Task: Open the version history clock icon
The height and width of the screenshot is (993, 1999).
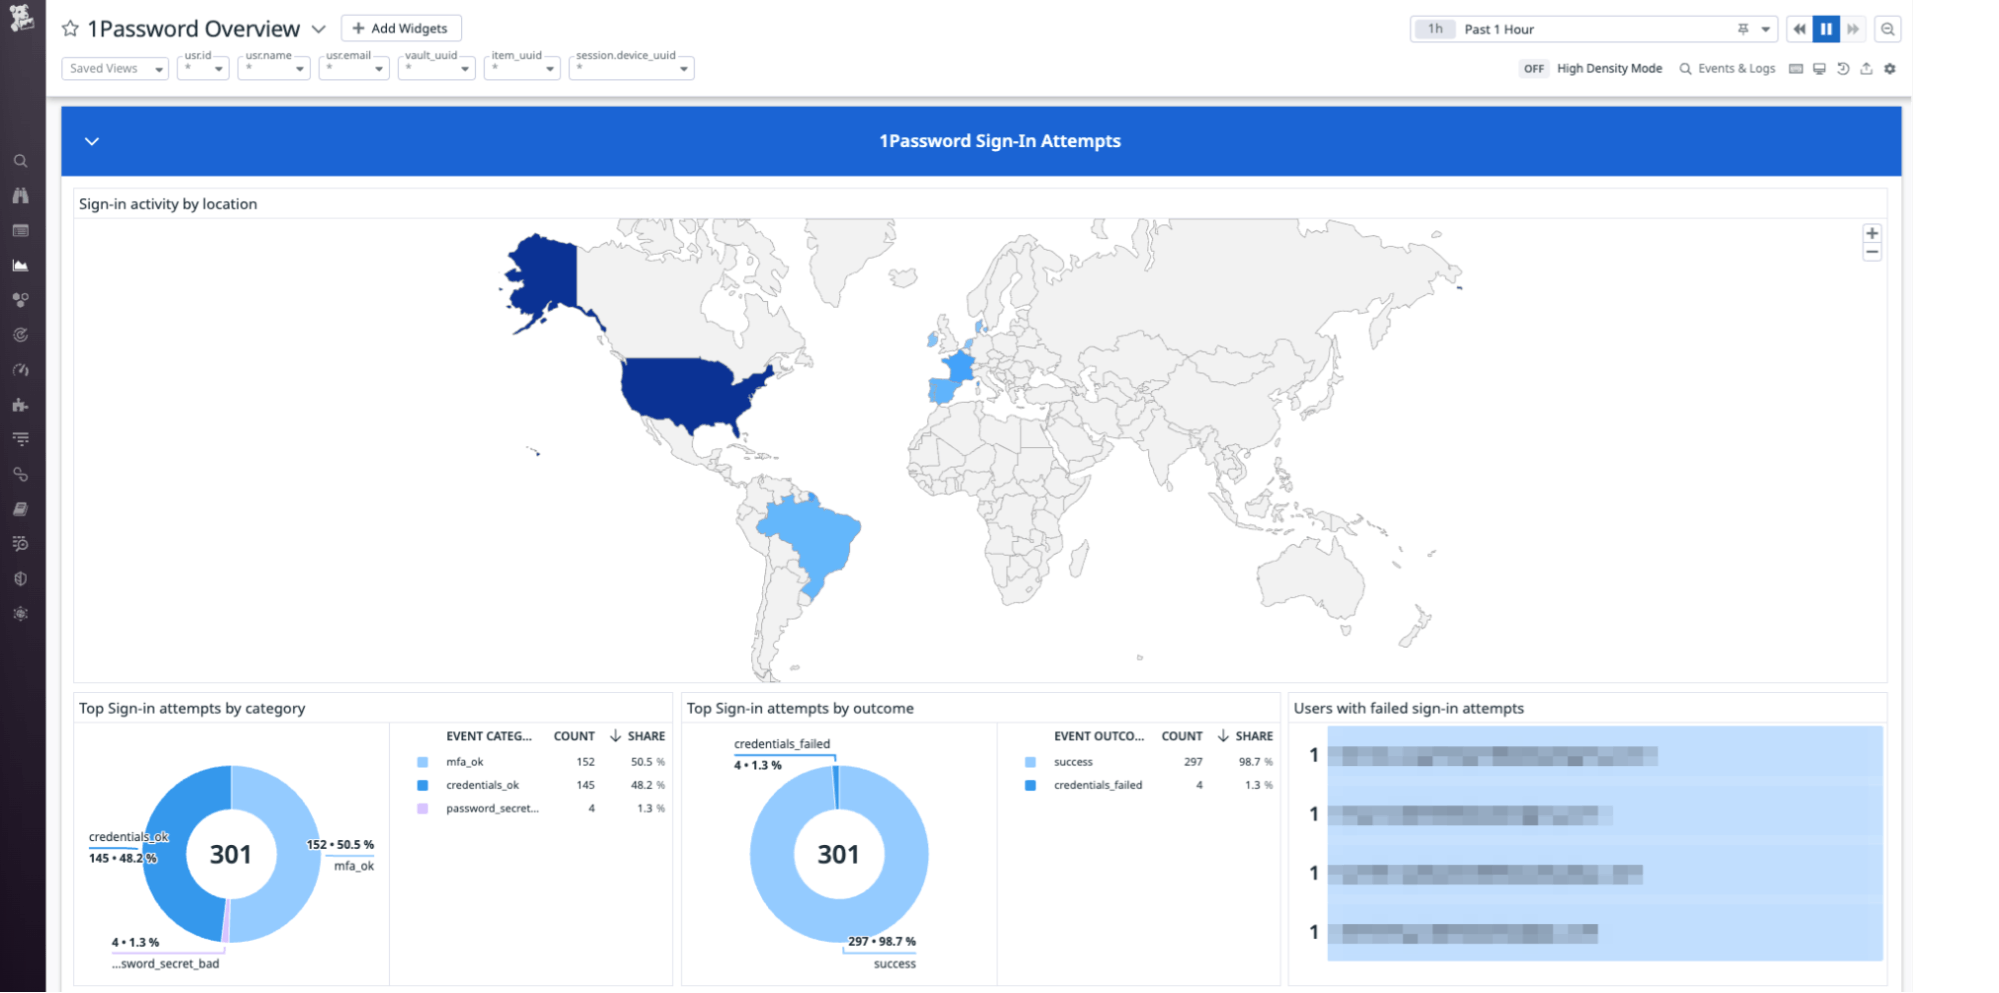Action: 1843,69
